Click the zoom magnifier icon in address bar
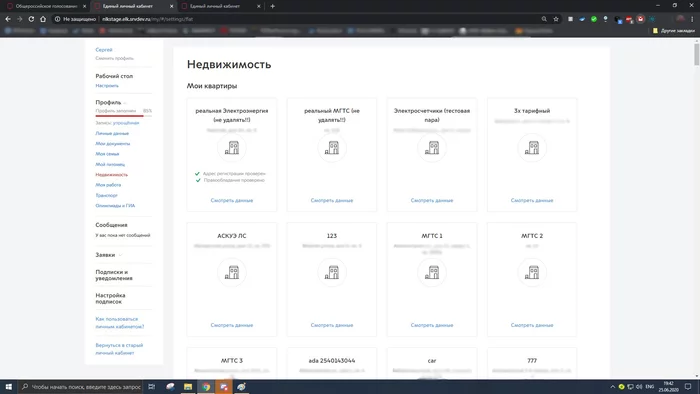700x394 pixels. 544,19
